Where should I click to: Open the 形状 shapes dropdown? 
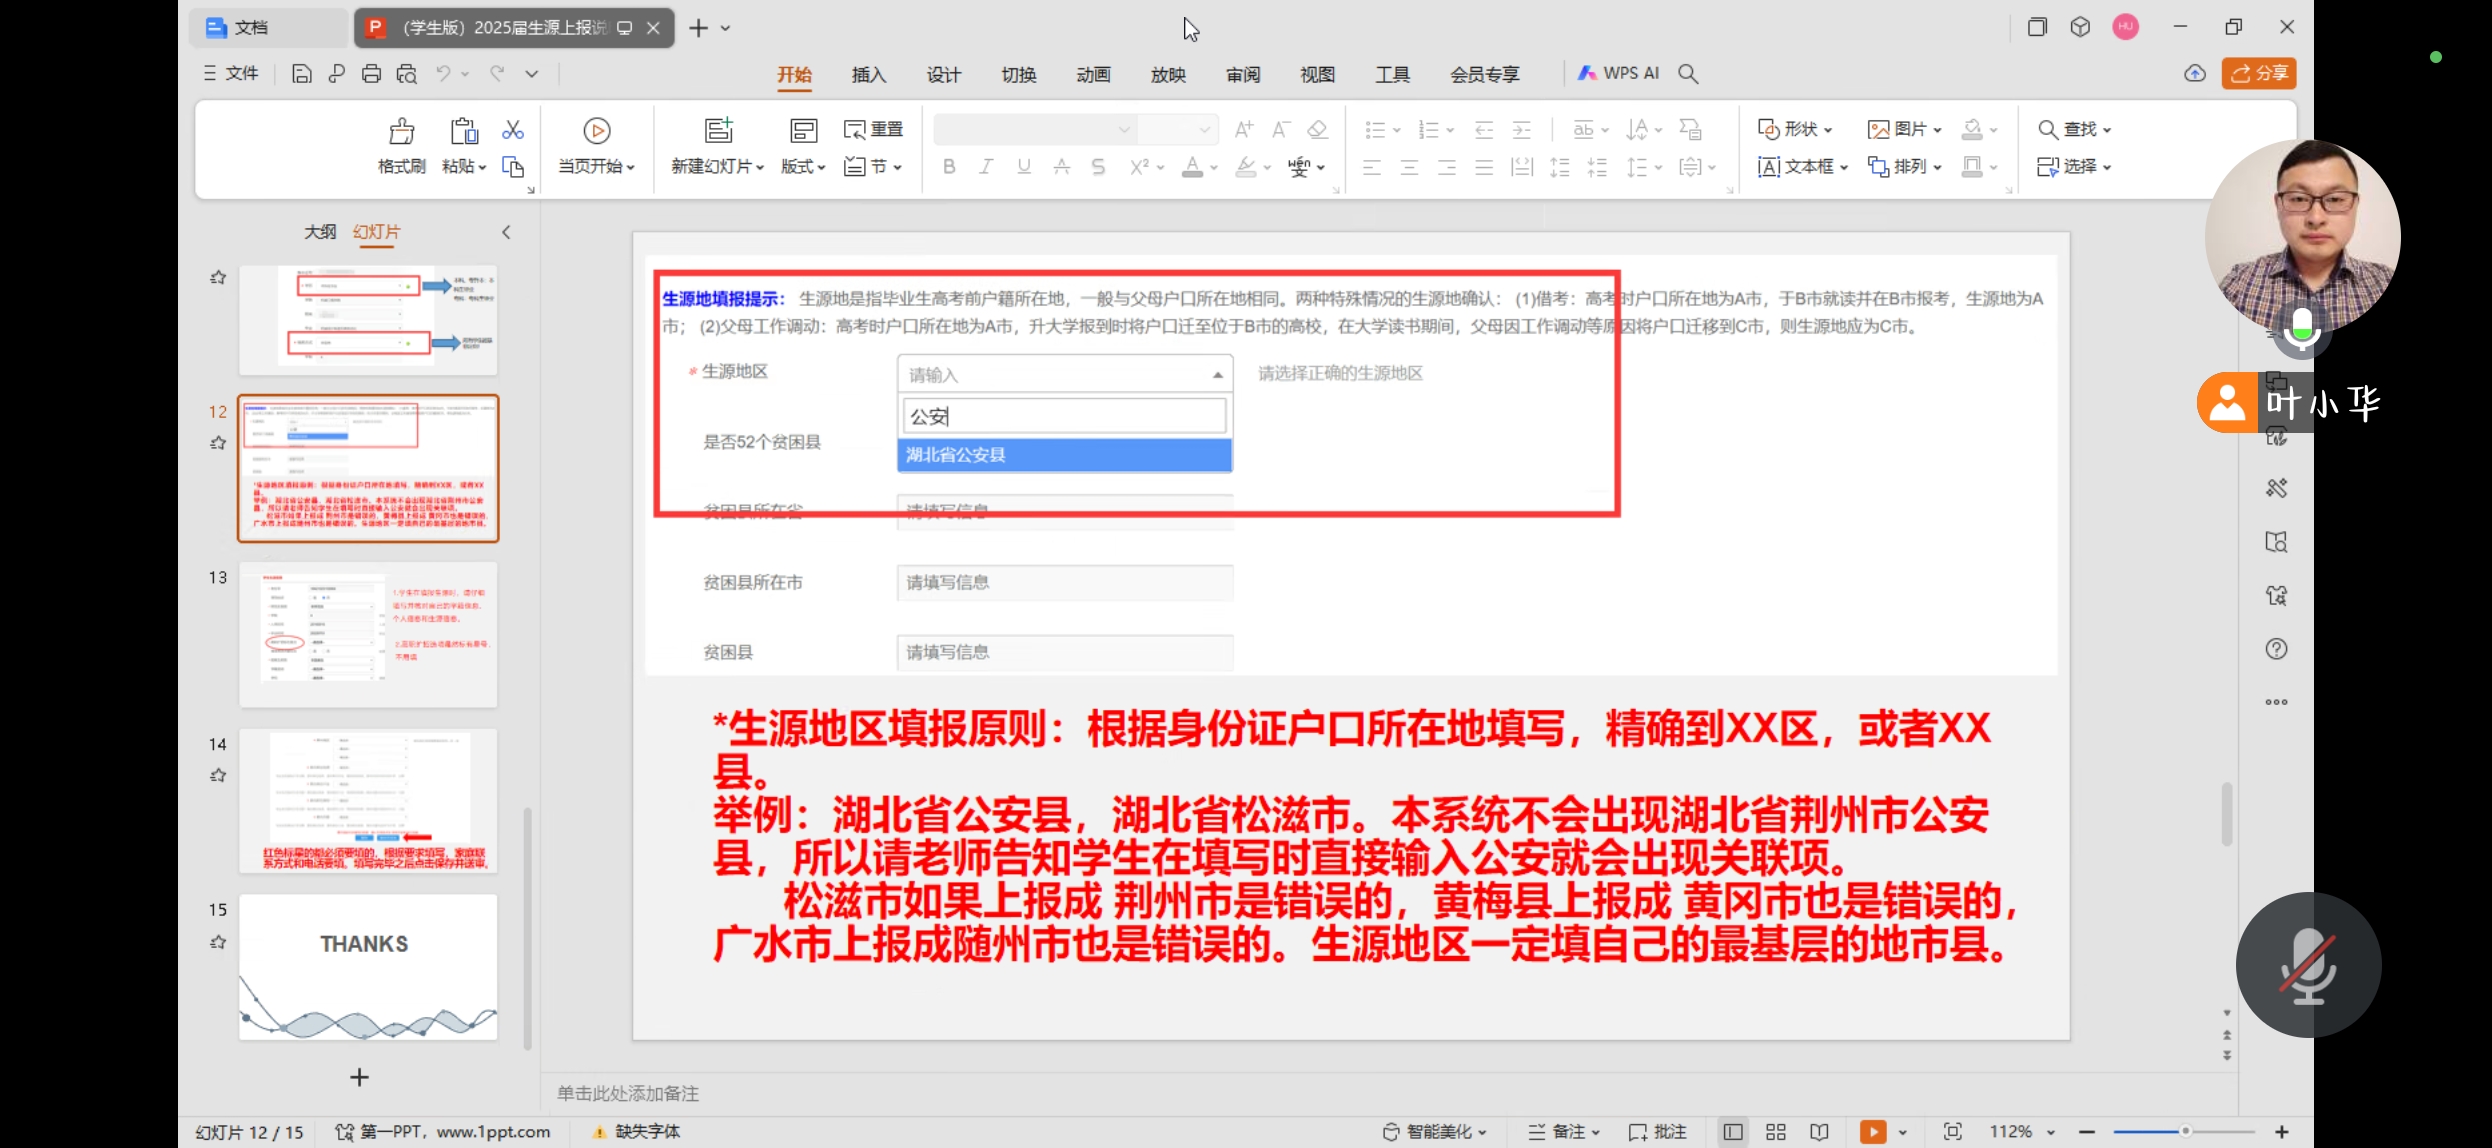tap(1796, 129)
